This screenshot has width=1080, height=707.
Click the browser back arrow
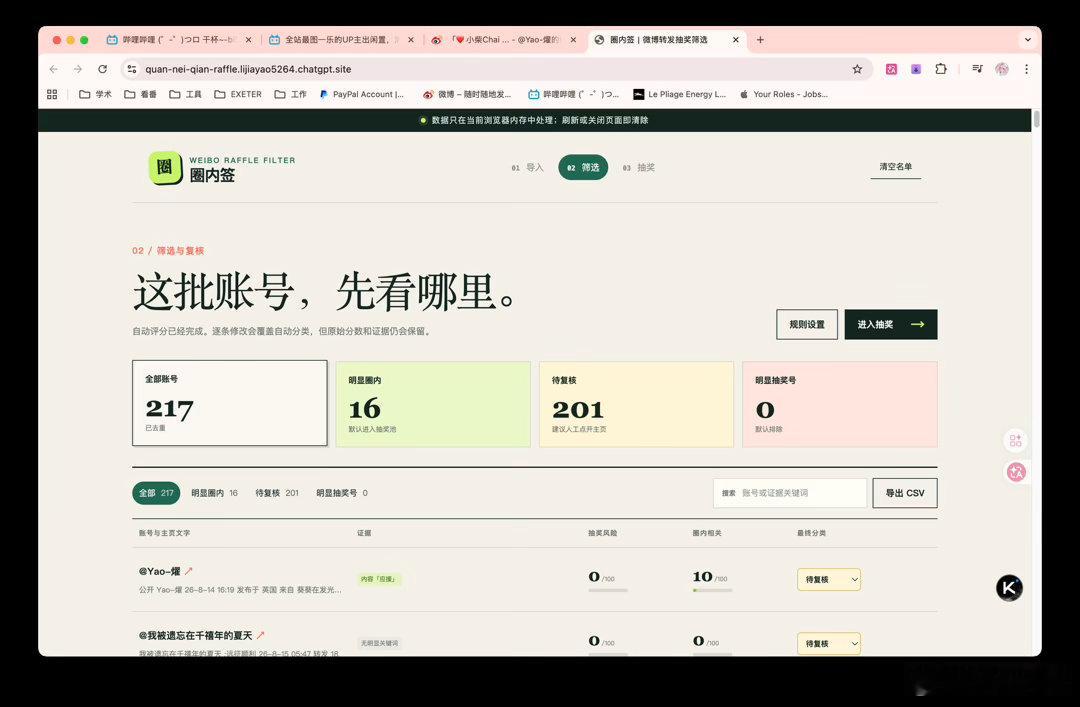[x=54, y=69]
